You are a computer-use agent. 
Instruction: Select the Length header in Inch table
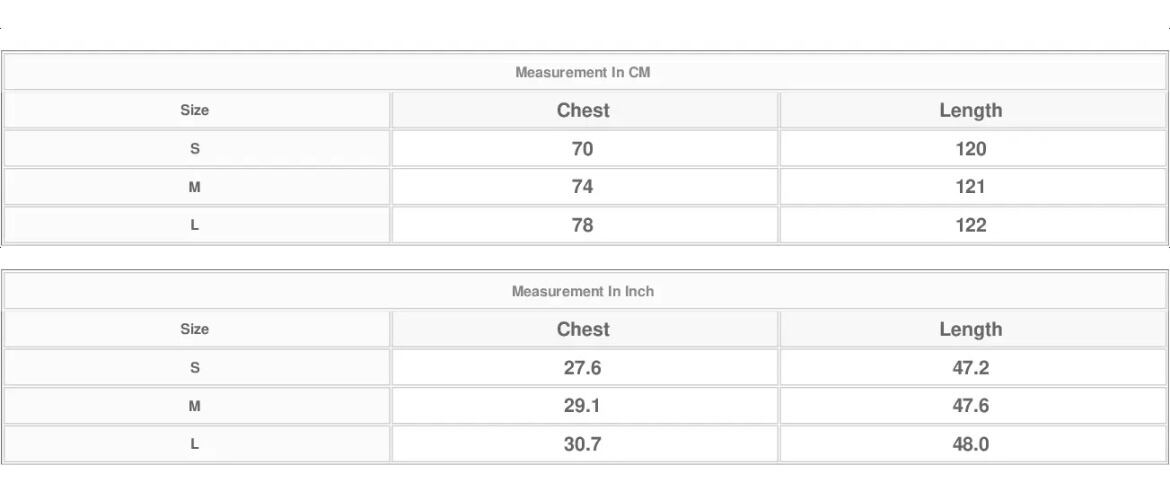click(970, 329)
